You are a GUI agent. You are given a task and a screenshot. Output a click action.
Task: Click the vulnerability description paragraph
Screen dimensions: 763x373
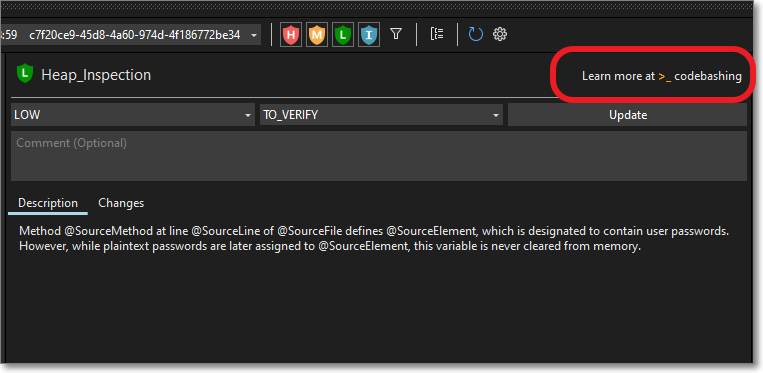[x=374, y=239]
